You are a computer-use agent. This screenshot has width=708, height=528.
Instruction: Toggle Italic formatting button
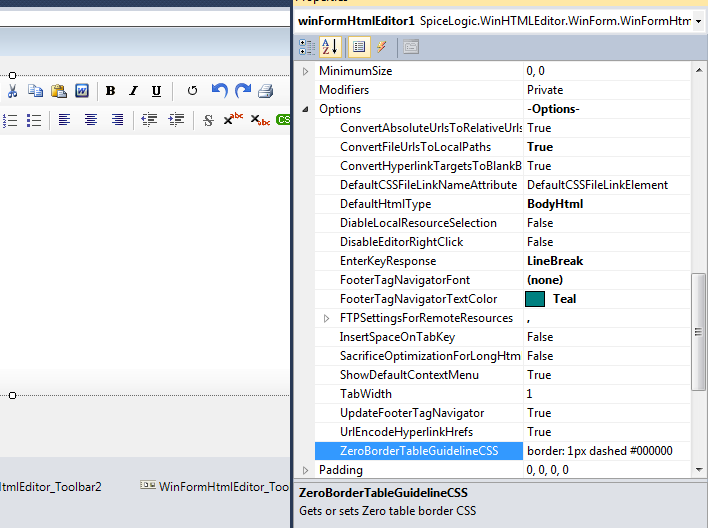pyautogui.click(x=133, y=91)
